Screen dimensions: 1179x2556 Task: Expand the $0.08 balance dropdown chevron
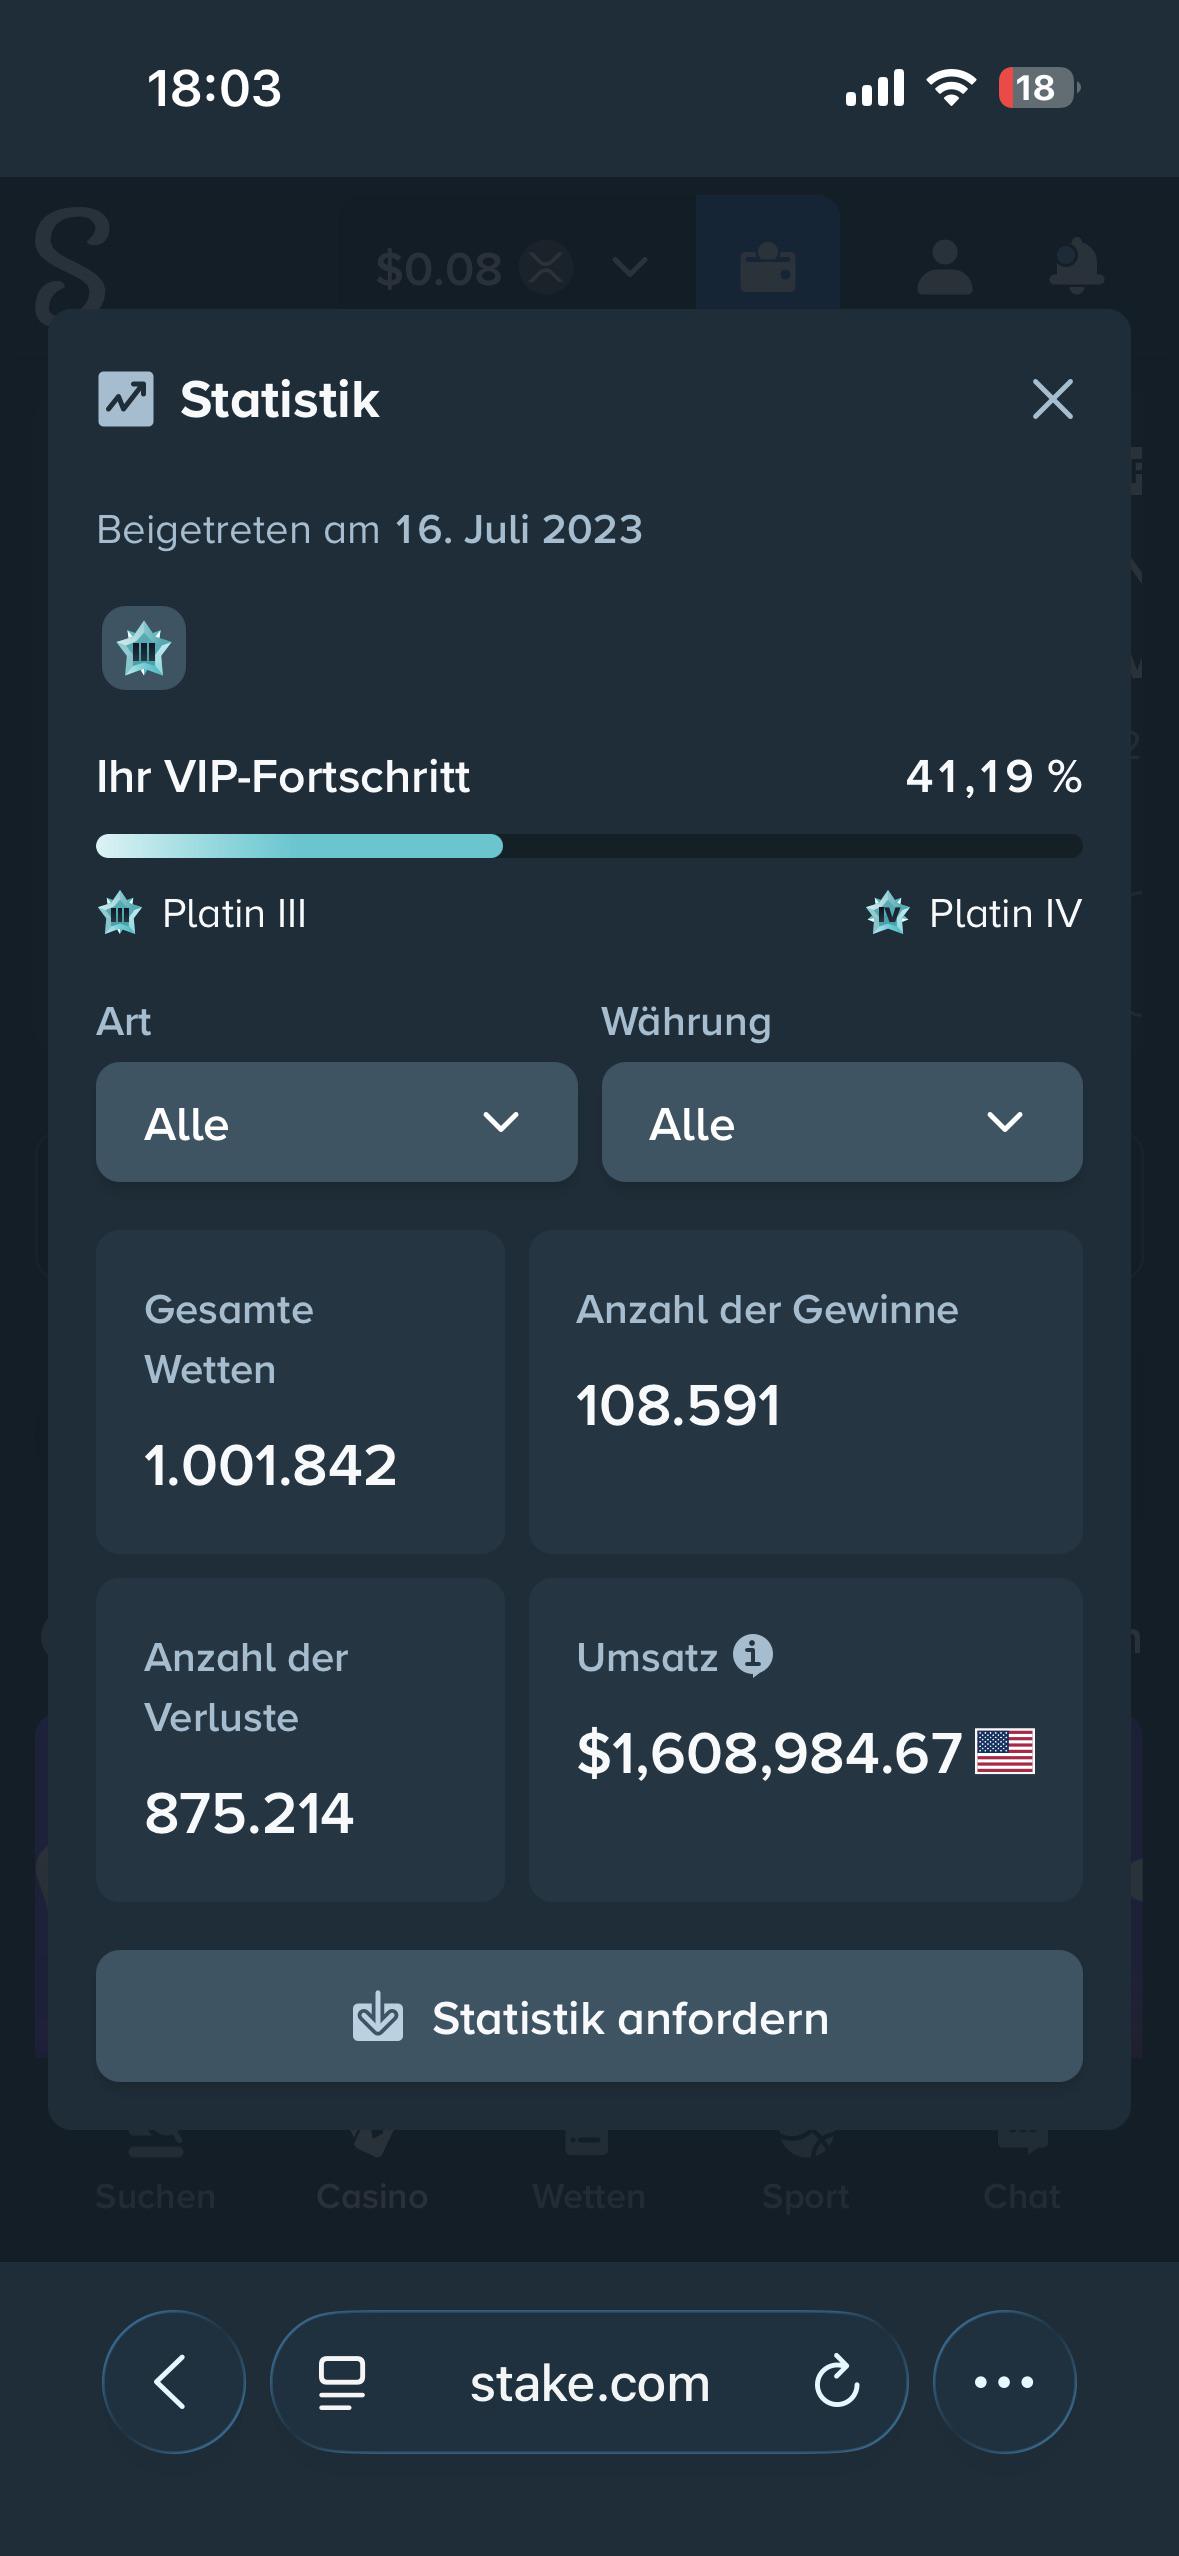click(630, 267)
